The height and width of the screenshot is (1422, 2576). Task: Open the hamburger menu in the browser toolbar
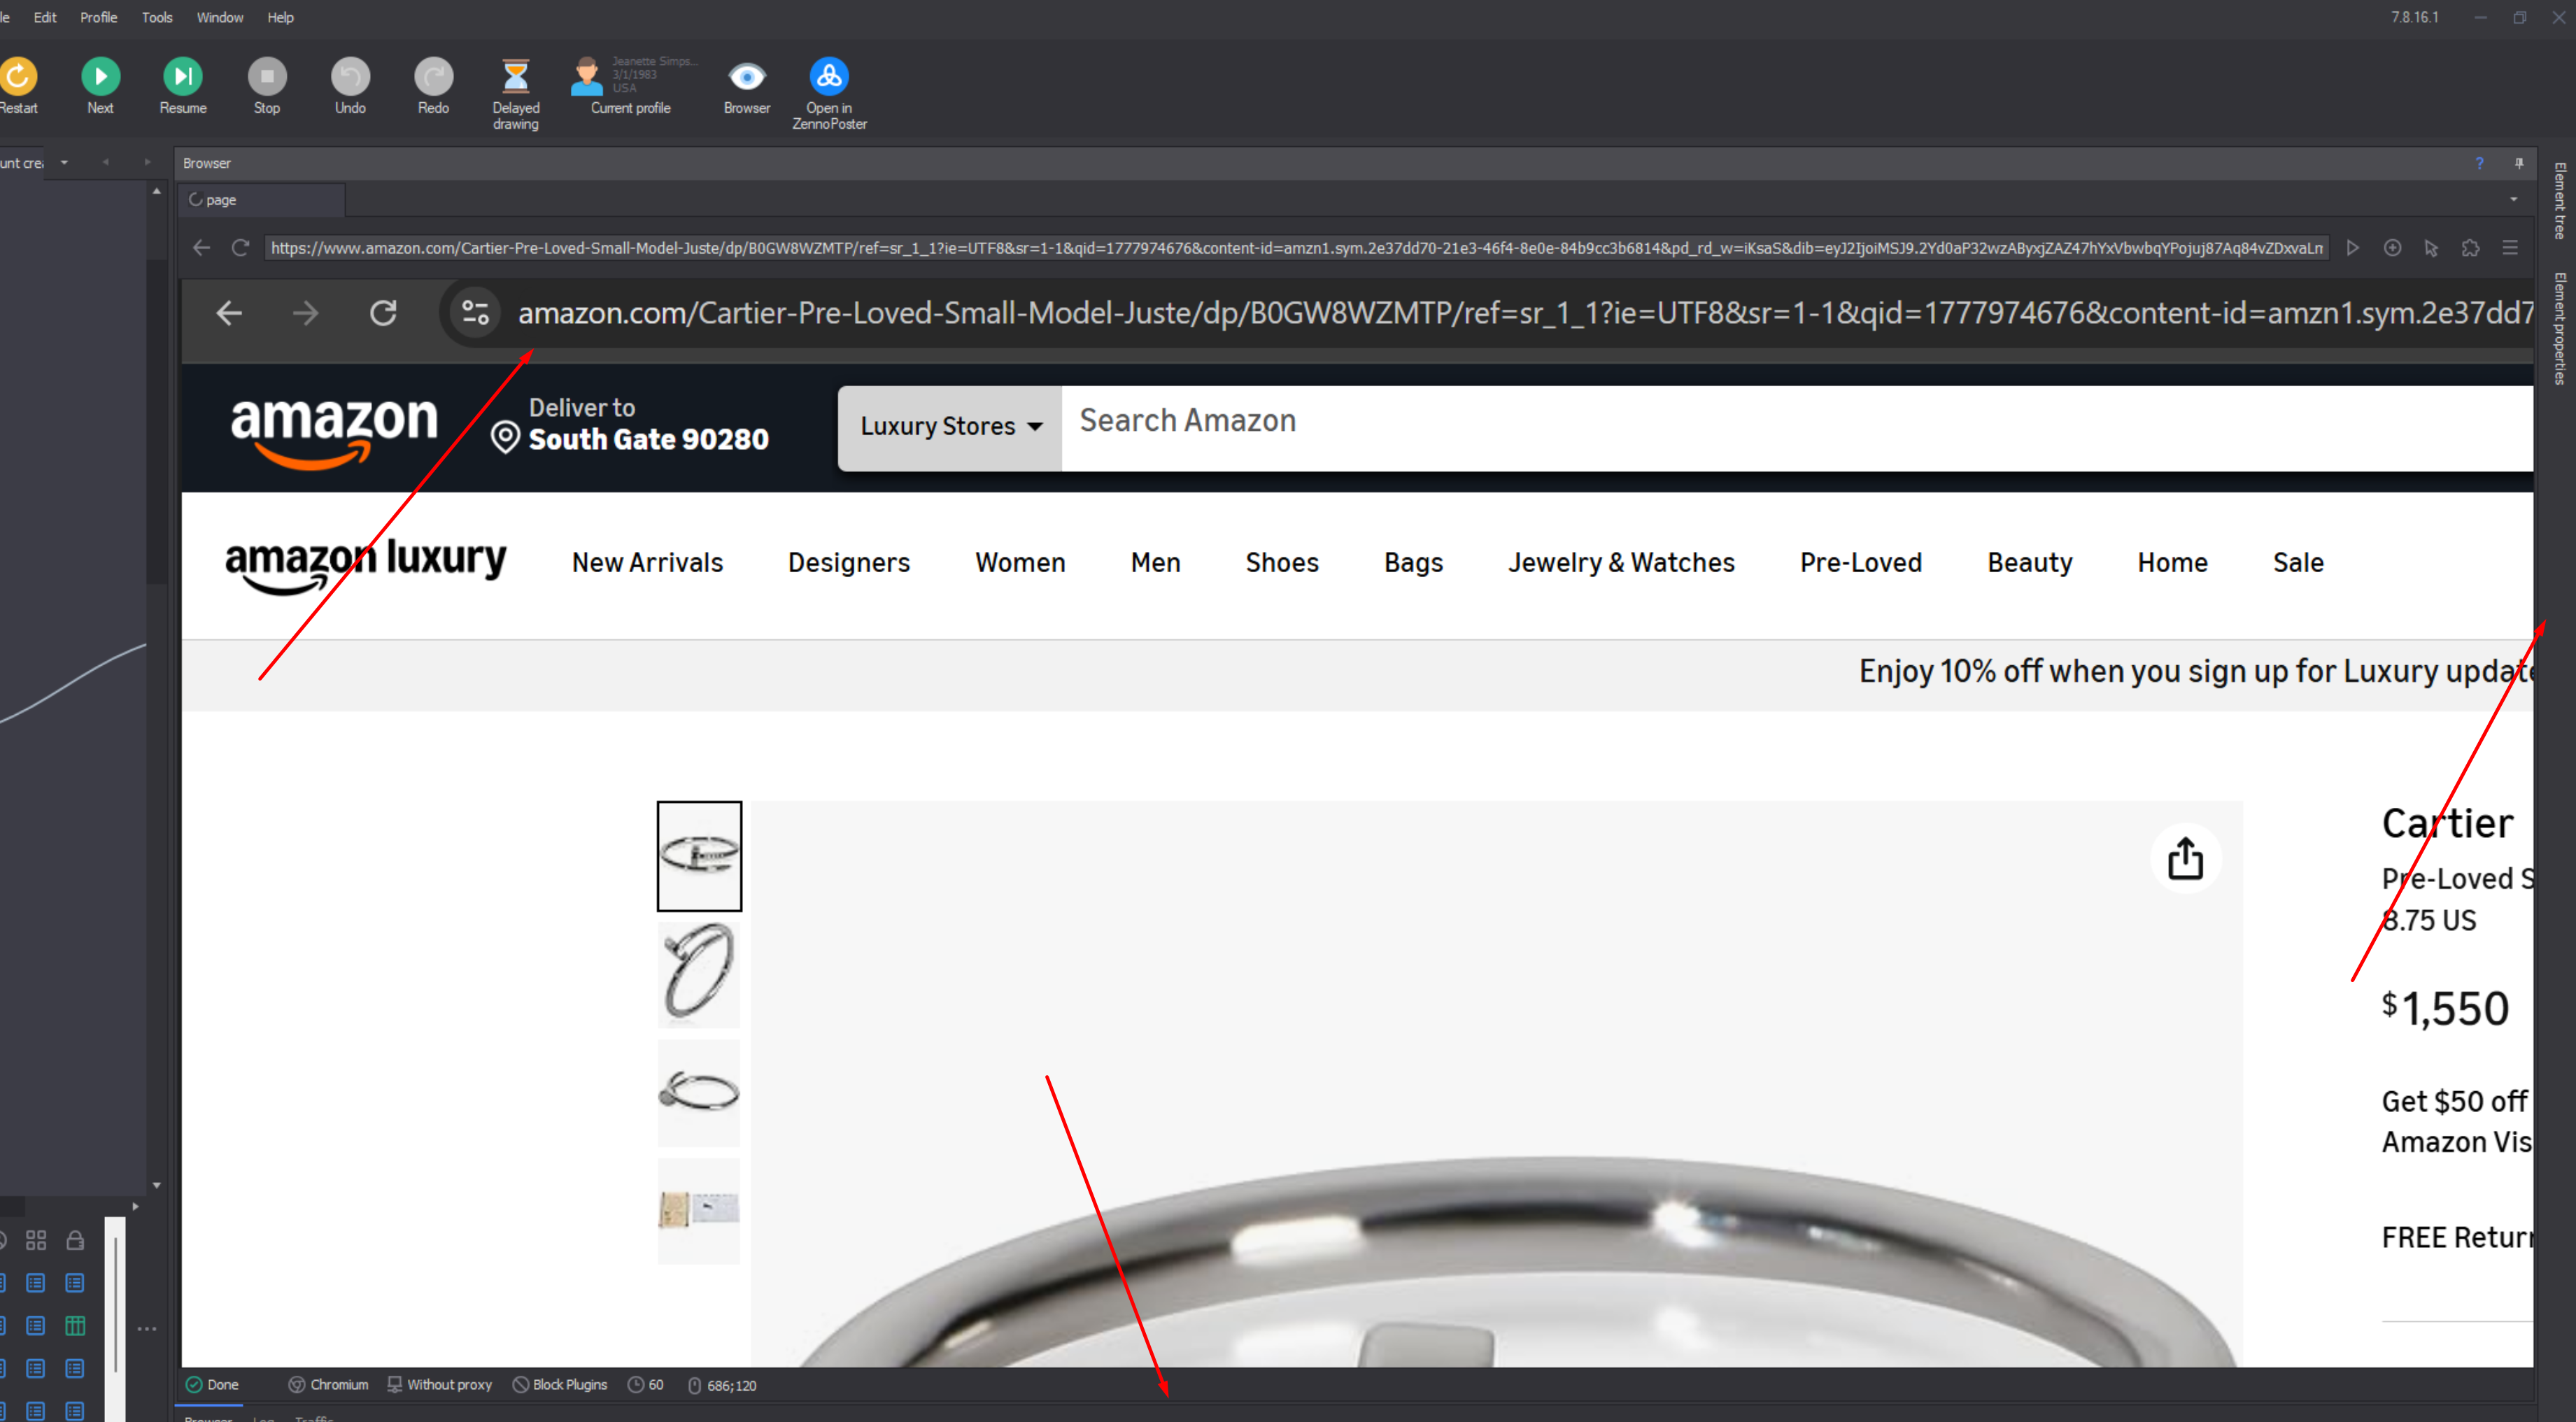pyautogui.click(x=2510, y=248)
